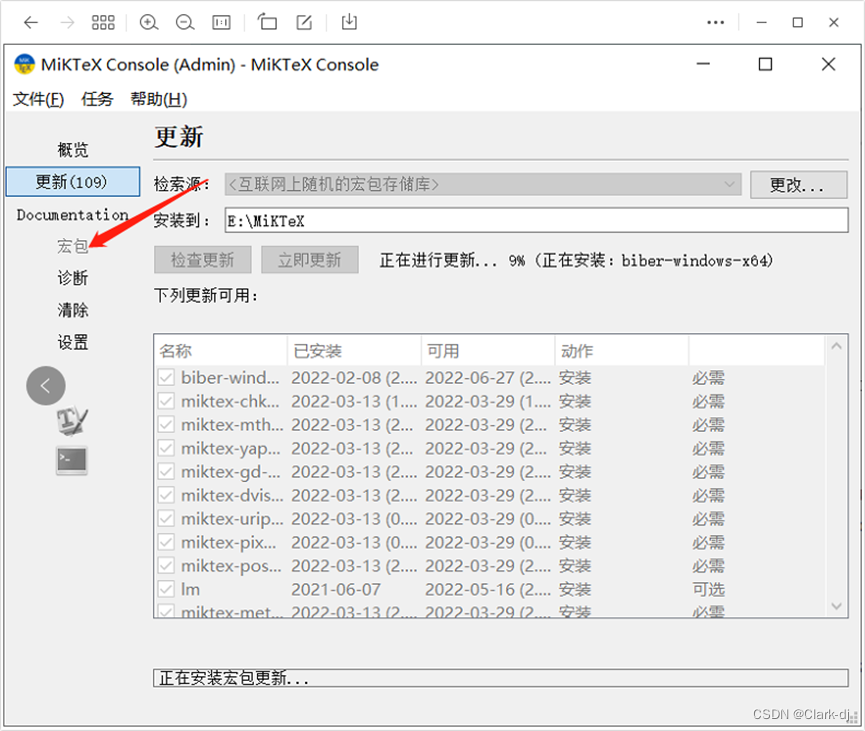
Task: Toggle the miktex-chk... package checkbox
Action: click(x=166, y=401)
